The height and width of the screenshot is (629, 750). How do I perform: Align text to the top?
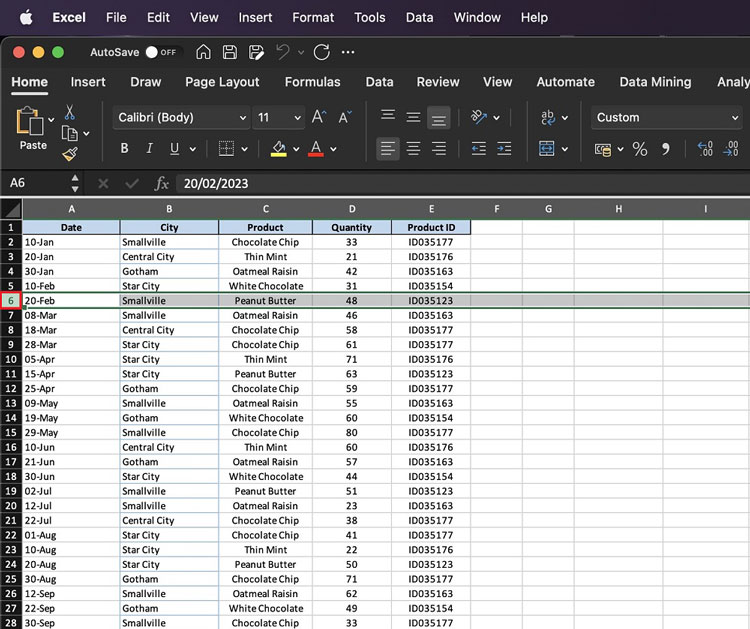click(388, 117)
